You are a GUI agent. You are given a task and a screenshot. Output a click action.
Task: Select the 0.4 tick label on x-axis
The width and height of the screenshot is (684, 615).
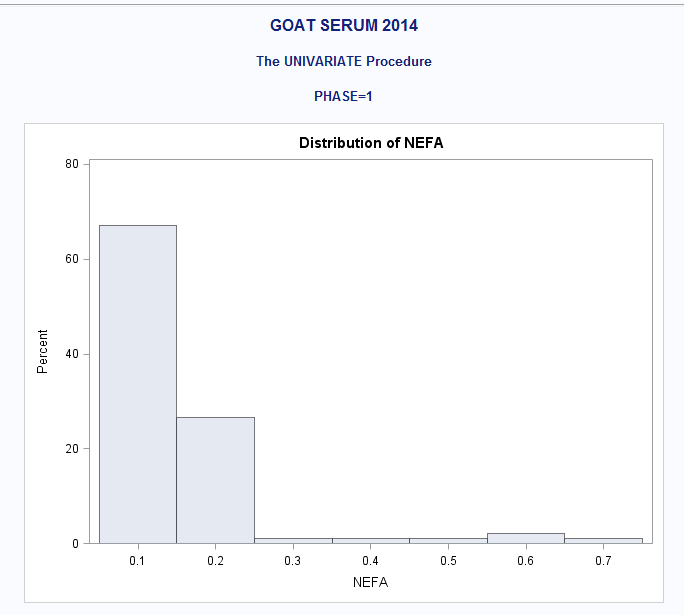371,562
